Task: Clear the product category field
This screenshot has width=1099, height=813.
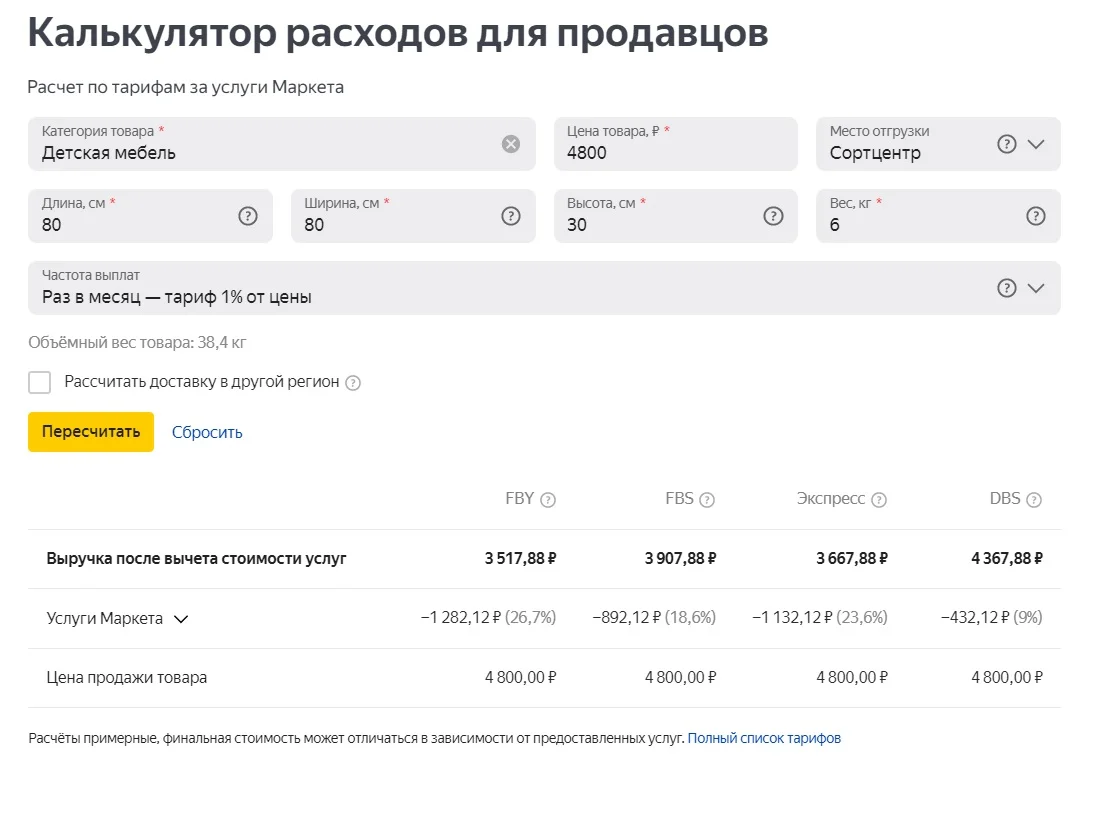Action: point(511,144)
